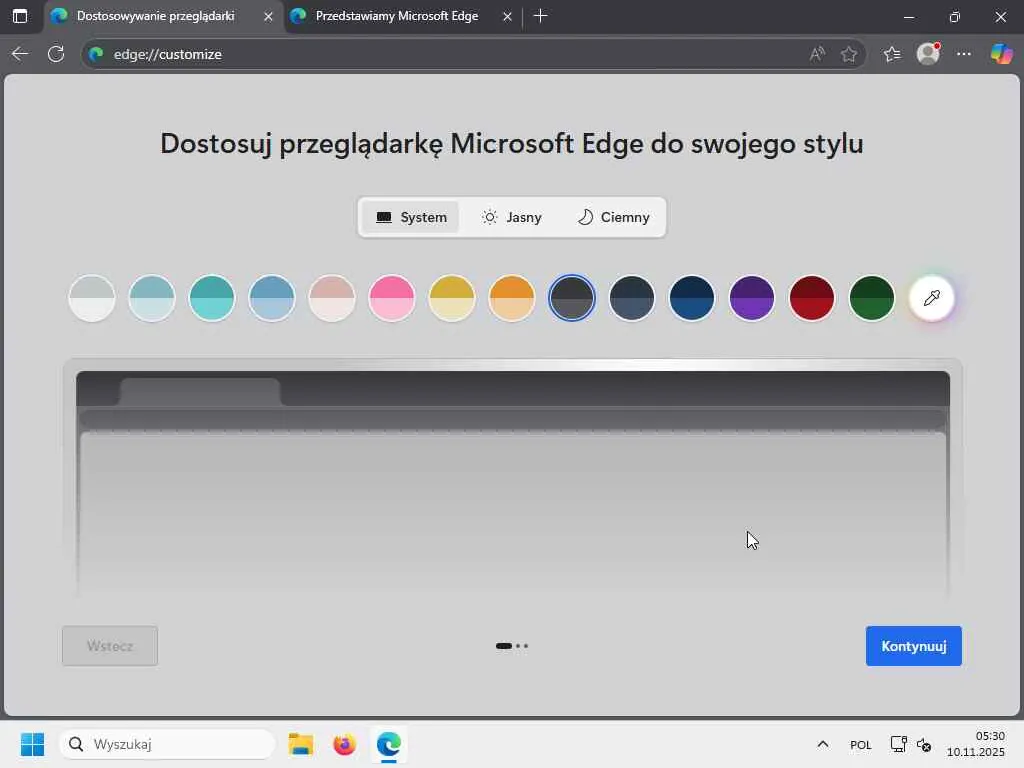Open the user profile avatar

[x=928, y=54]
